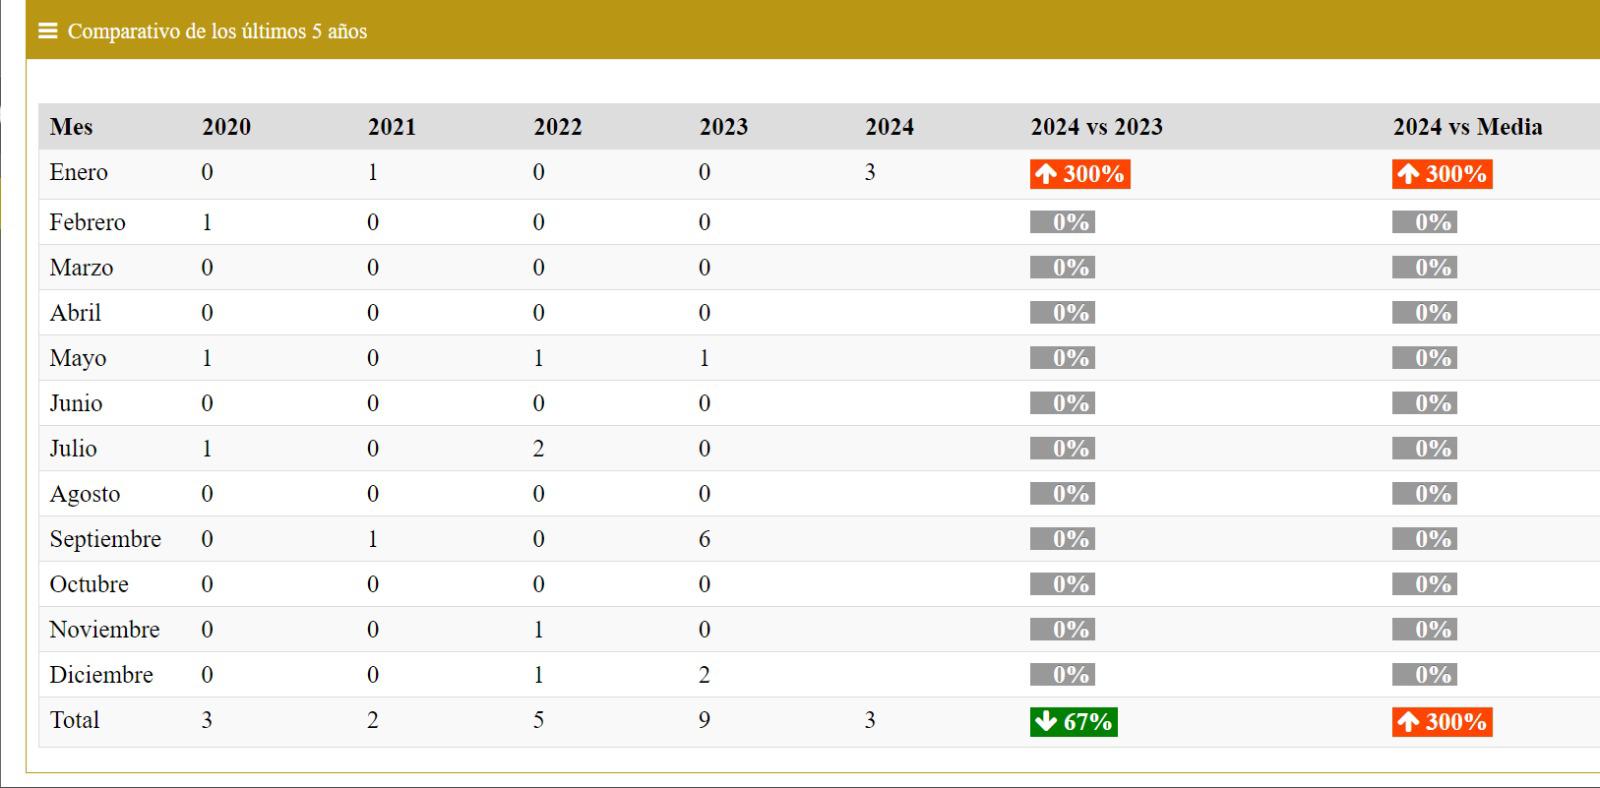Screen dimensions: 1600x788
Task: Click the value 6 in Septiembre's 2023 column
Action: click(704, 539)
